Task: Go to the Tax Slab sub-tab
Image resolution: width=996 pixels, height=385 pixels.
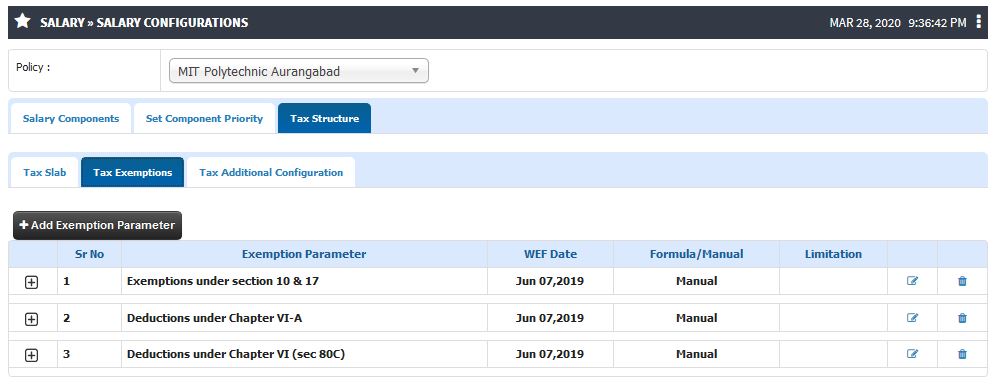Action: point(44,173)
